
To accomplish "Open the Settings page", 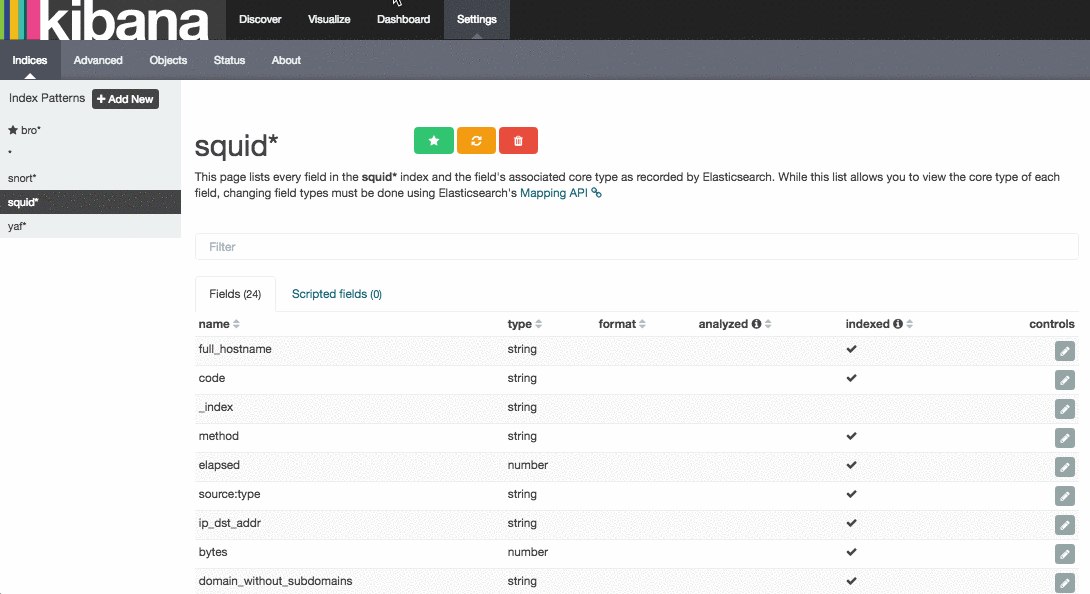I will click(x=477, y=19).
